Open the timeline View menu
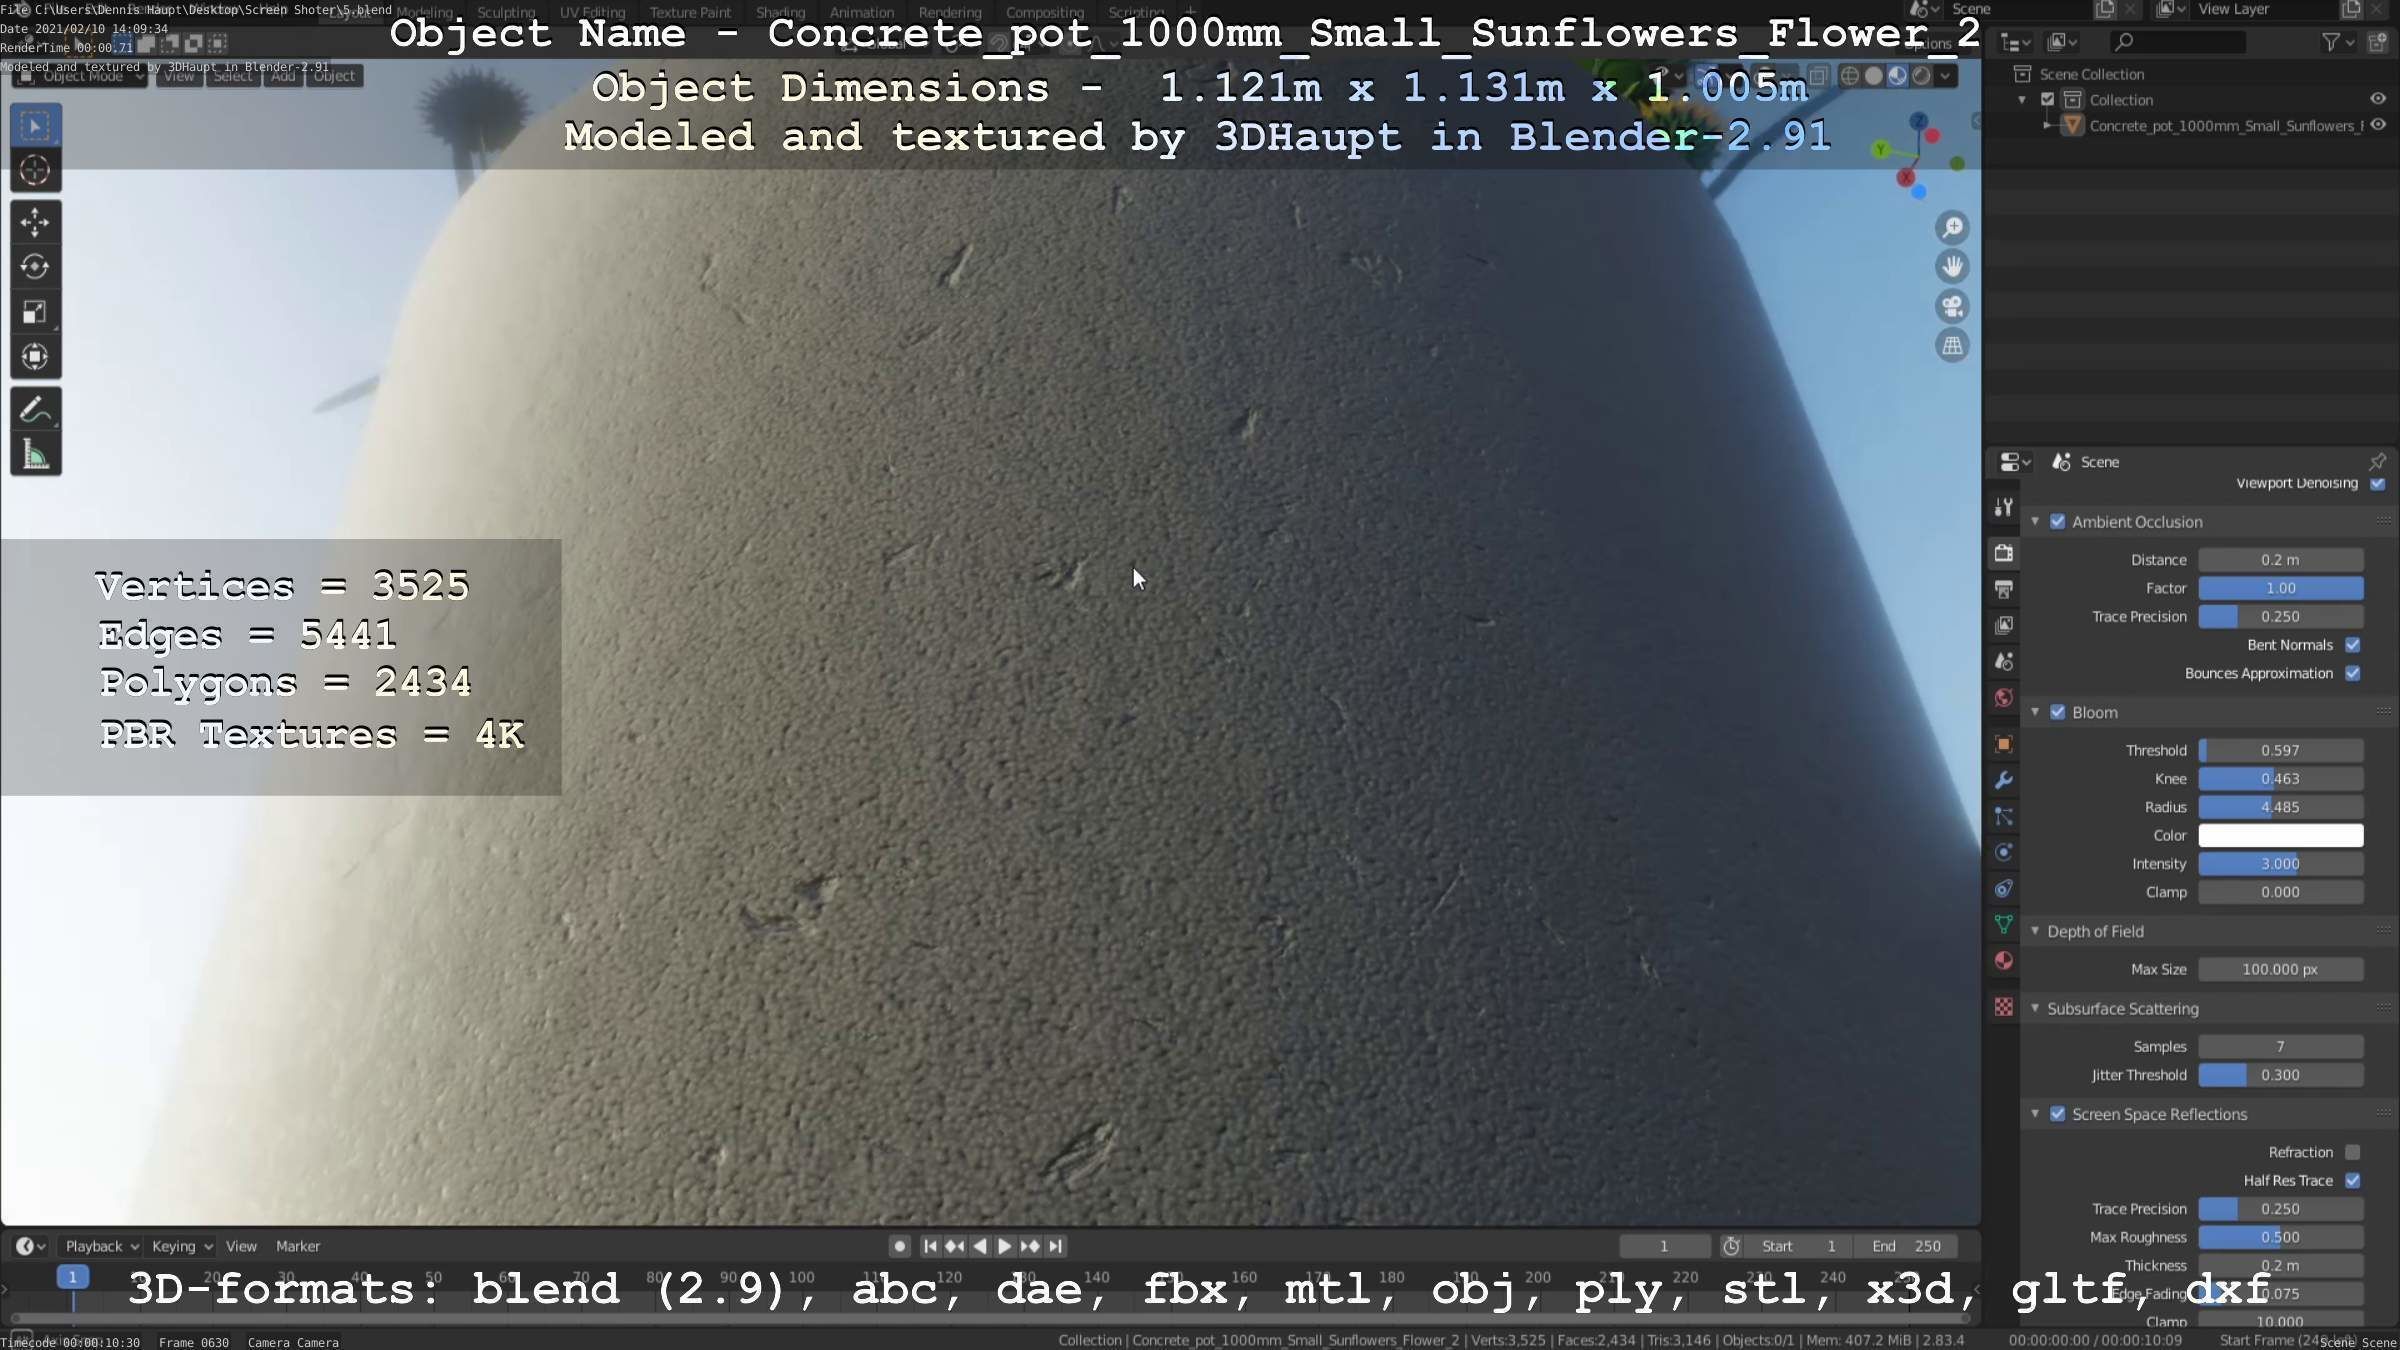This screenshot has width=2400, height=1350. 241,1246
